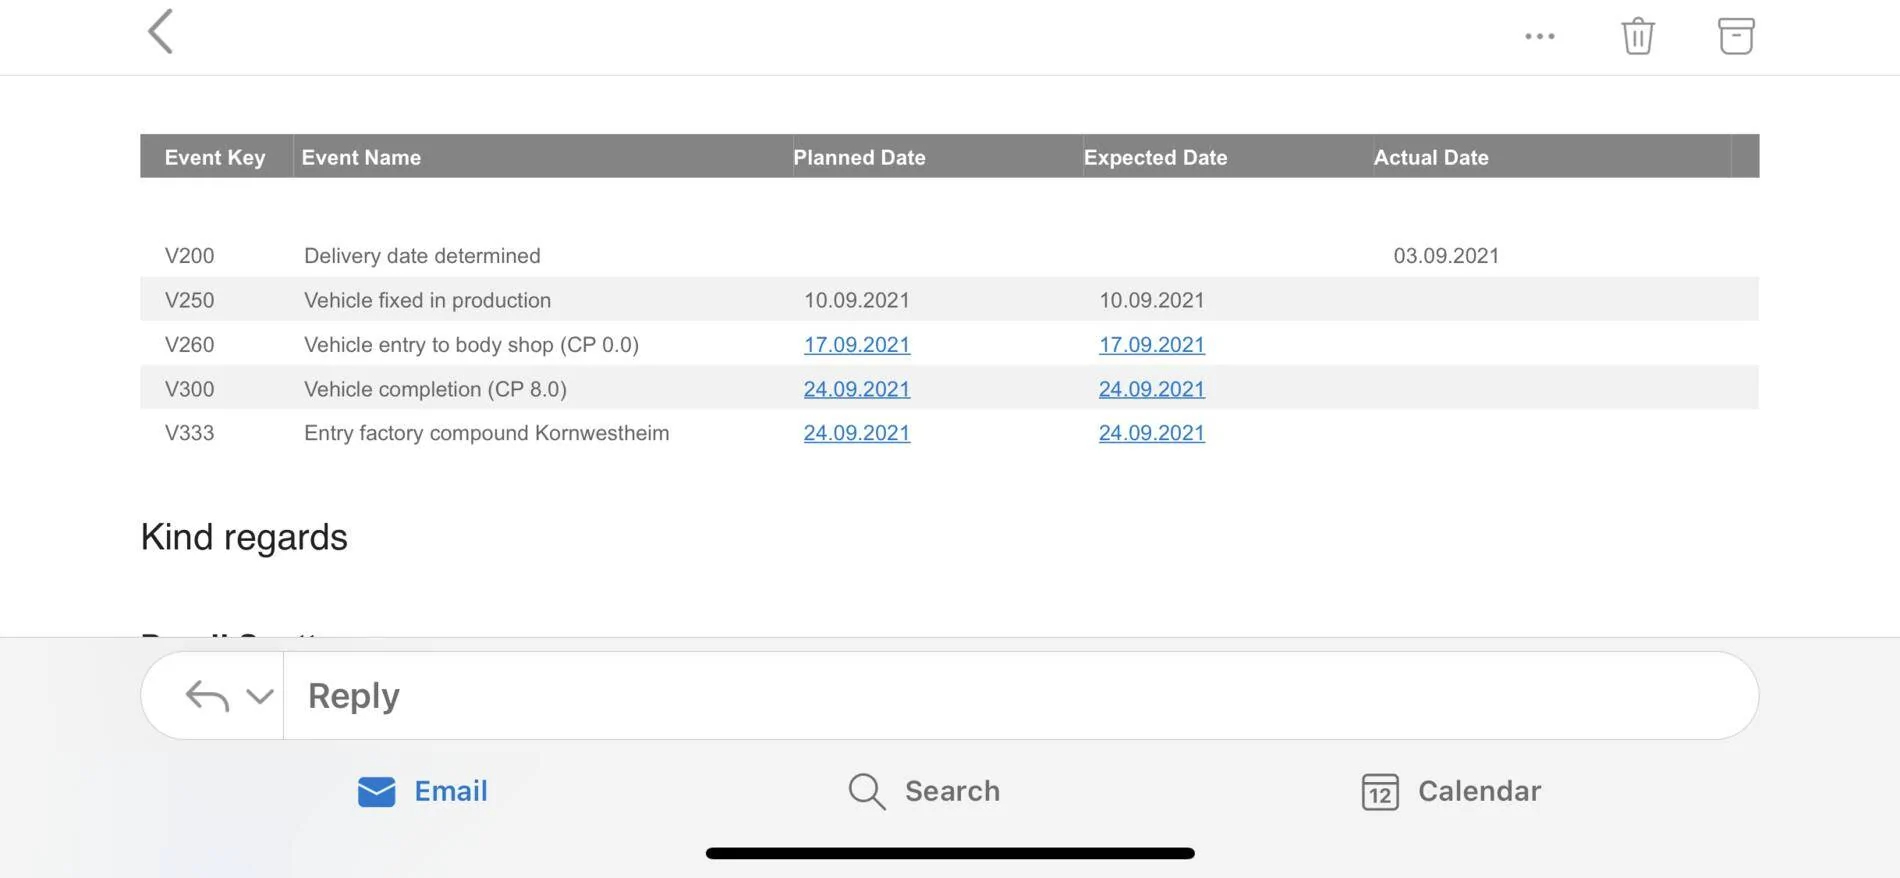
Task: Select the Expected Date column header
Action: coord(1155,157)
